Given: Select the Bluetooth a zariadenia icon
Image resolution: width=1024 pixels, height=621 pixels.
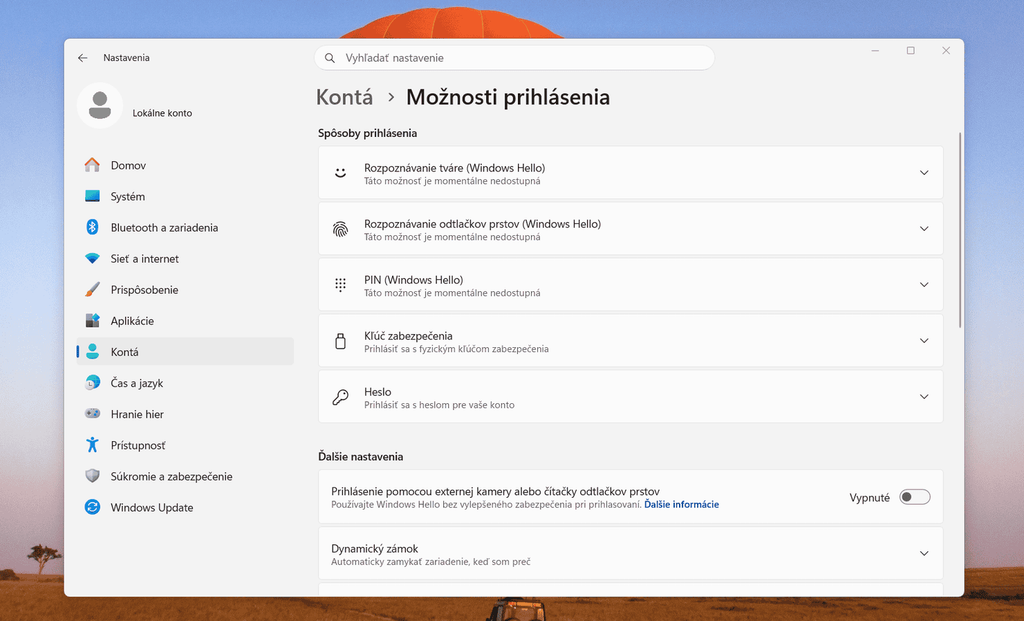Looking at the screenshot, I should click(92, 227).
